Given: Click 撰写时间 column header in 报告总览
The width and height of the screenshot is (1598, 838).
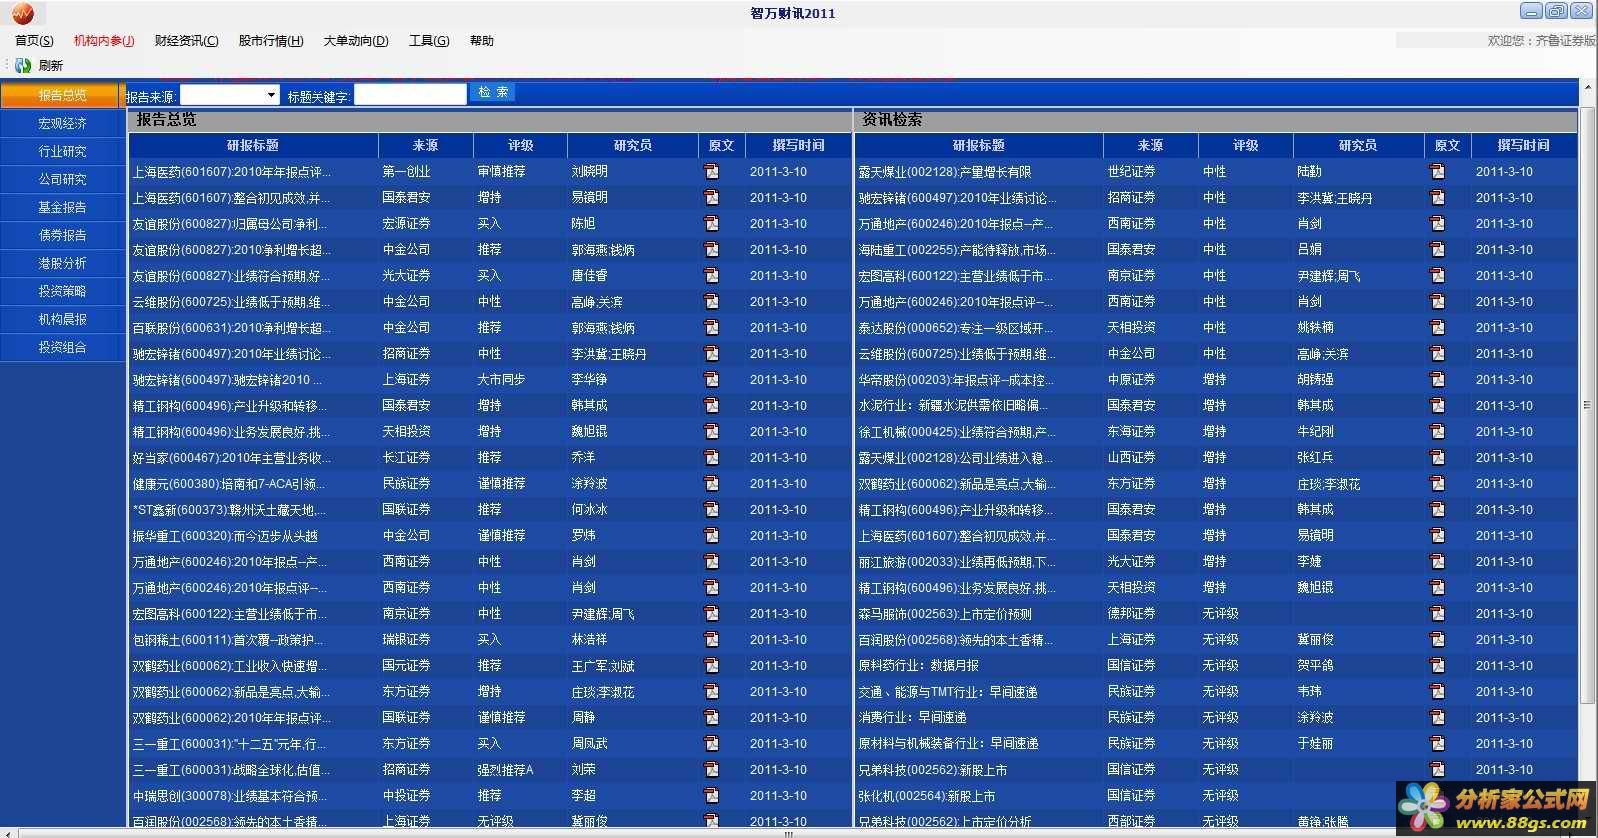Looking at the screenshot, I should tap(798, 145).
